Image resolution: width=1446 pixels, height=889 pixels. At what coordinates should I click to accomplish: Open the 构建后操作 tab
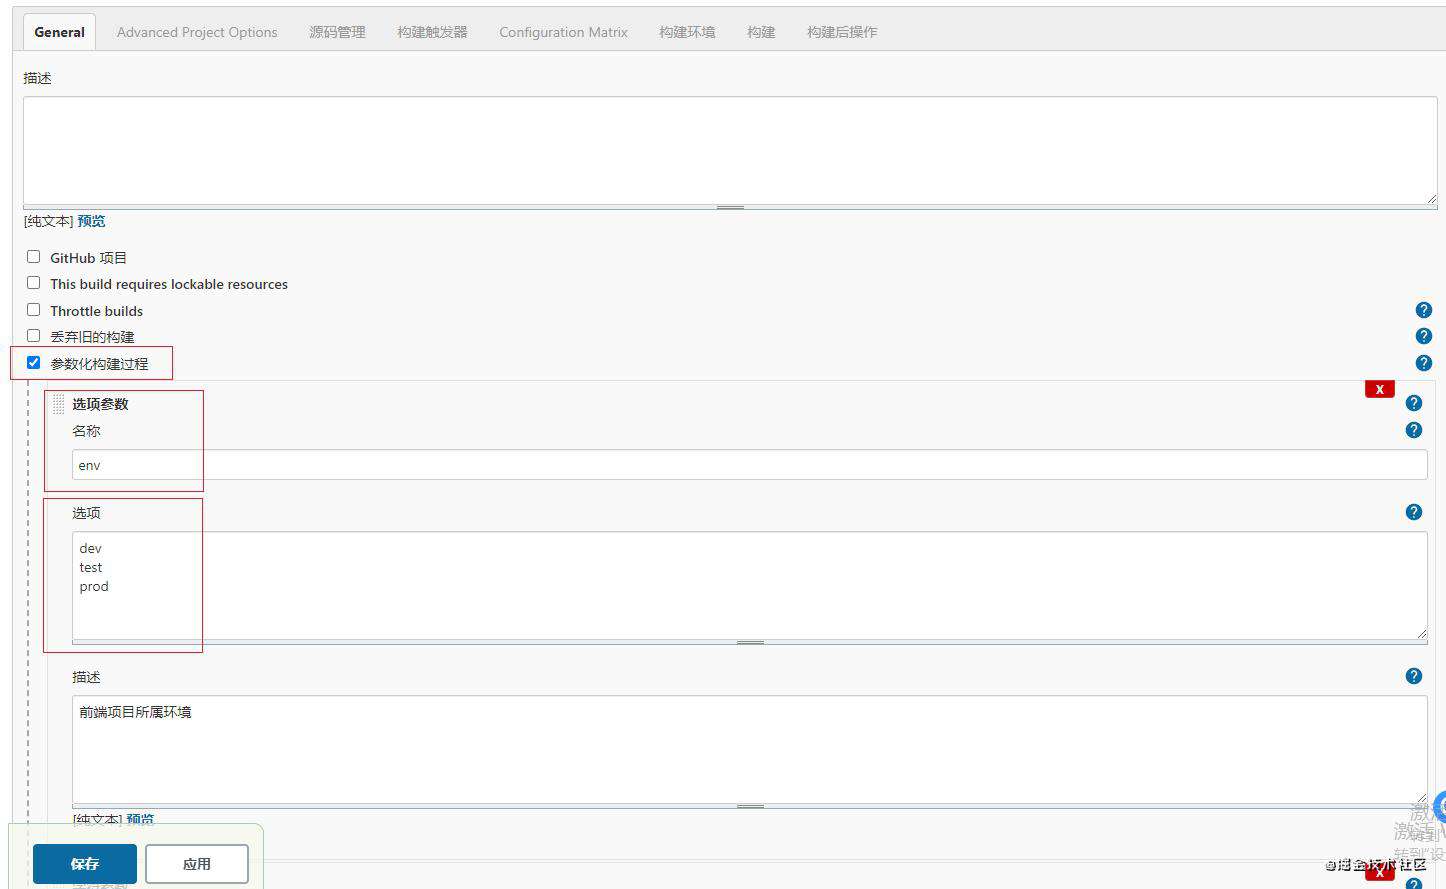coord(842,32)
